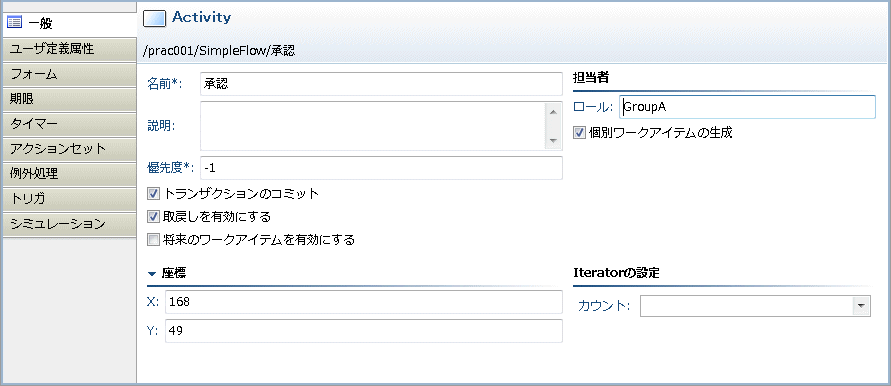Click the 説明 scrollbar up arrow

click(x=552, y=112)
